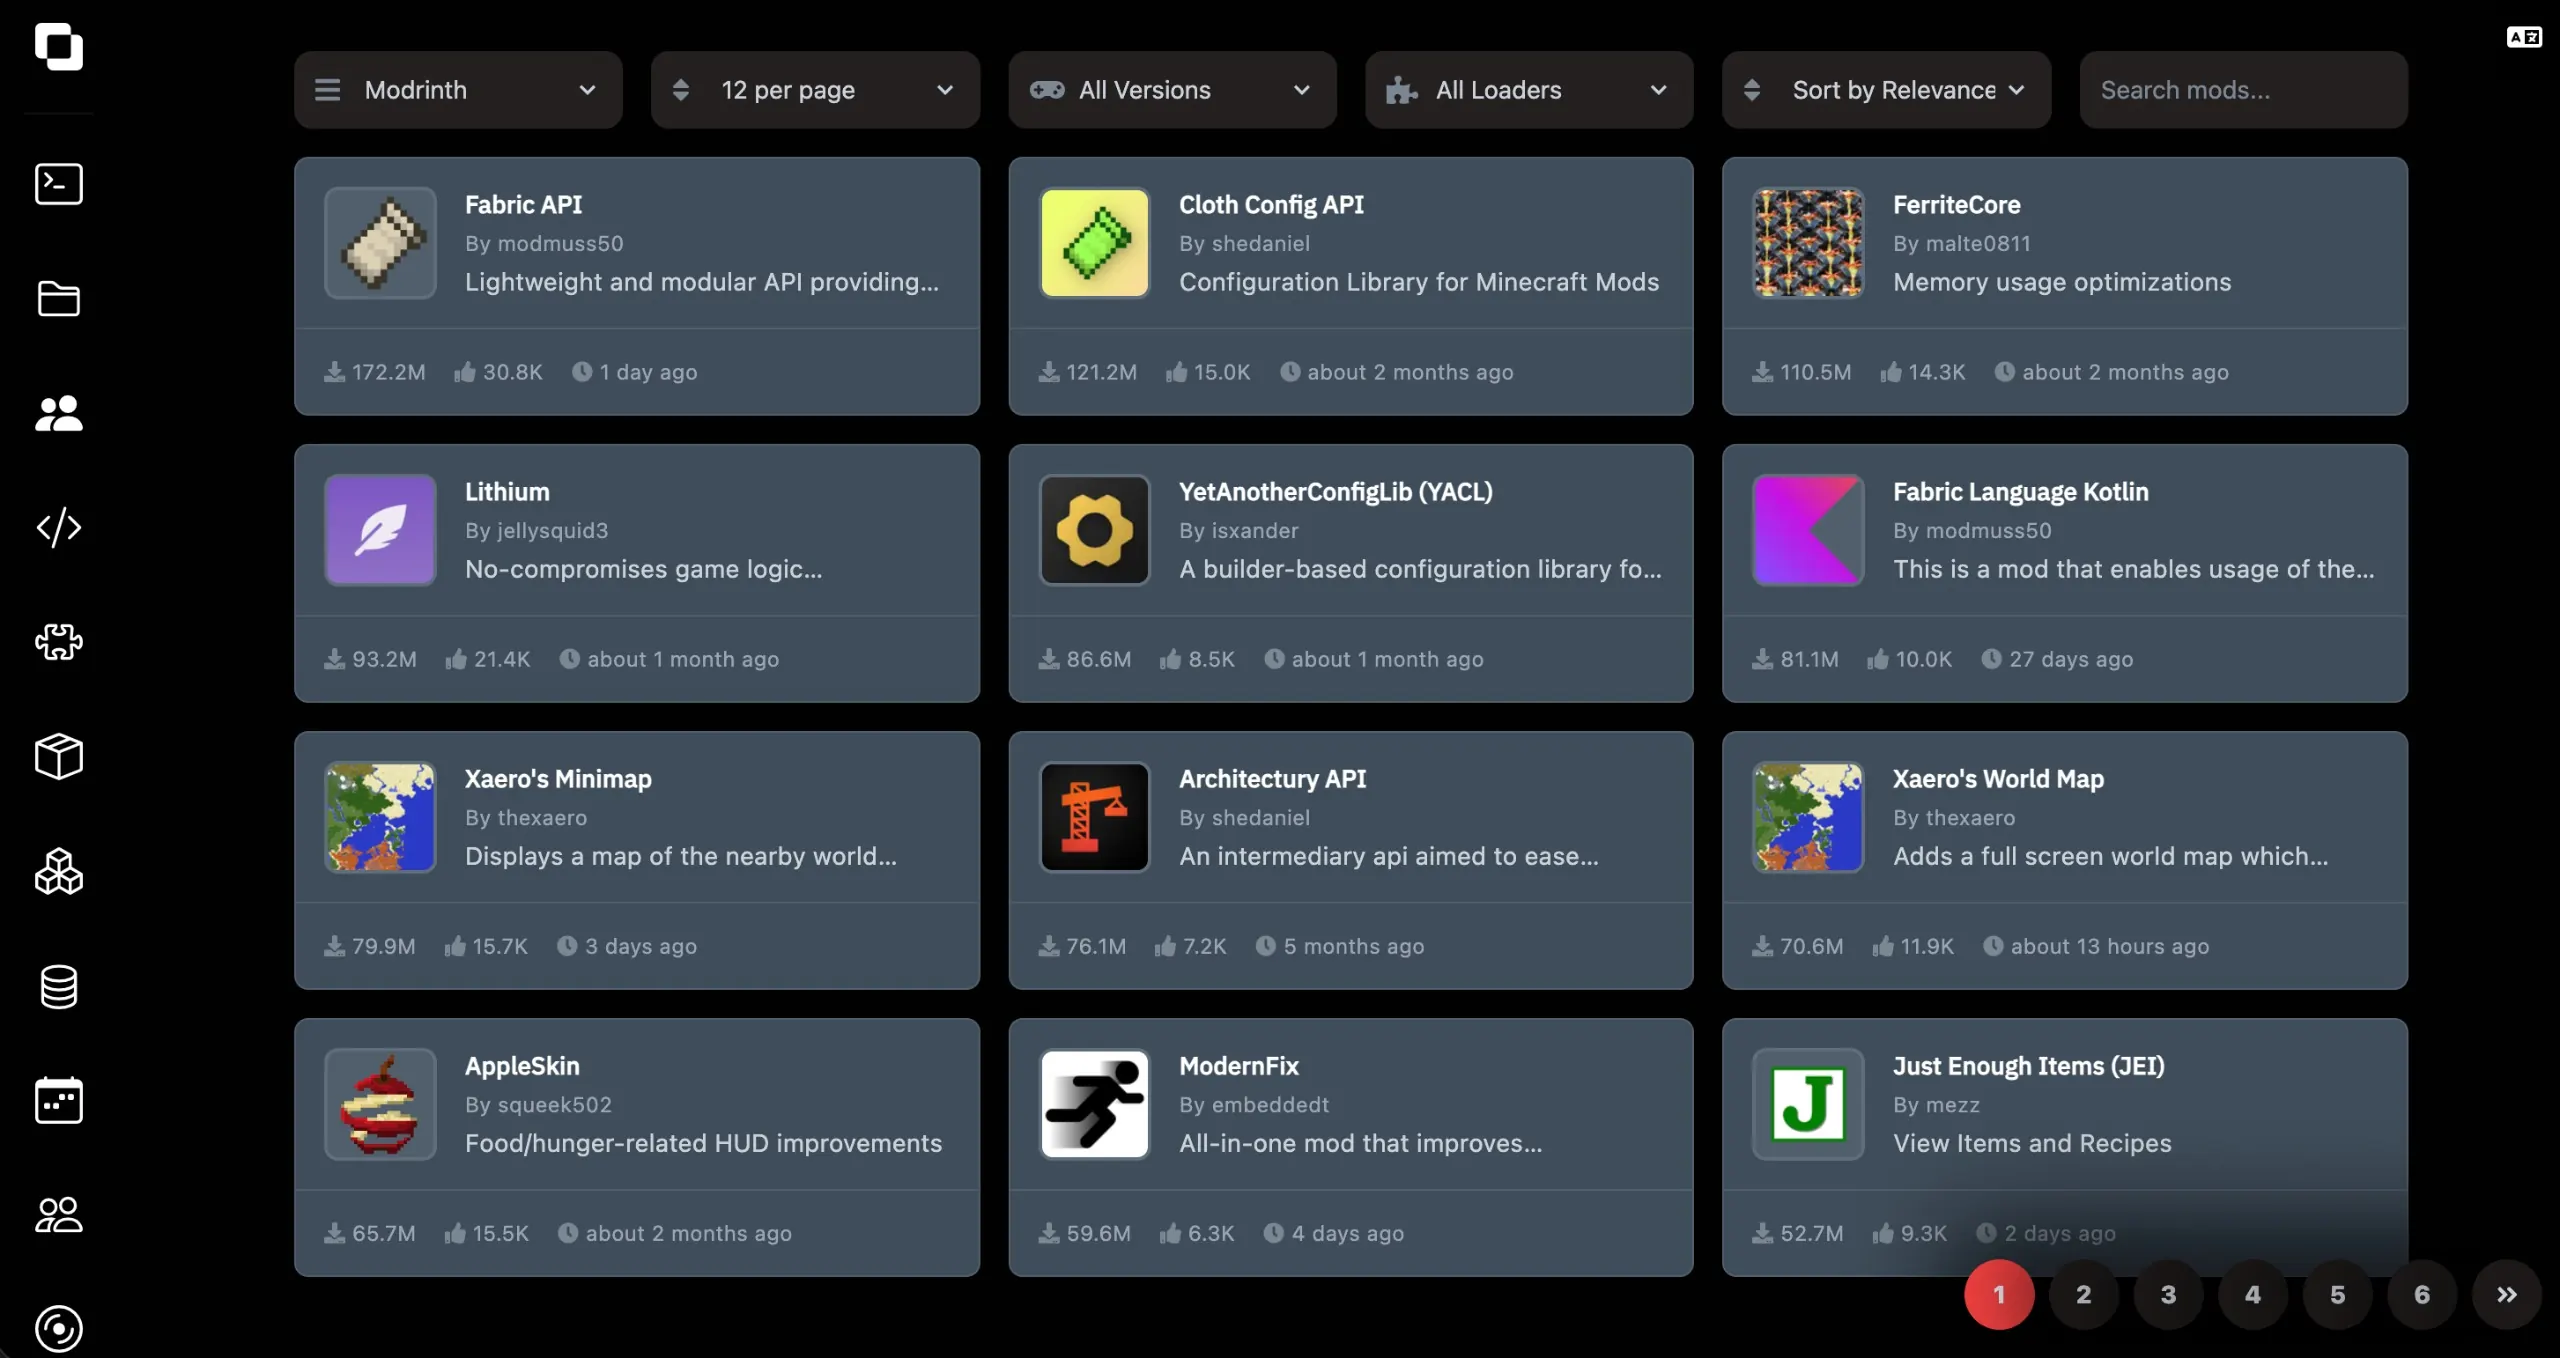2560x1358 pixels.
Task: Open the Cloth Config API title
Action: click(1271, 205)
